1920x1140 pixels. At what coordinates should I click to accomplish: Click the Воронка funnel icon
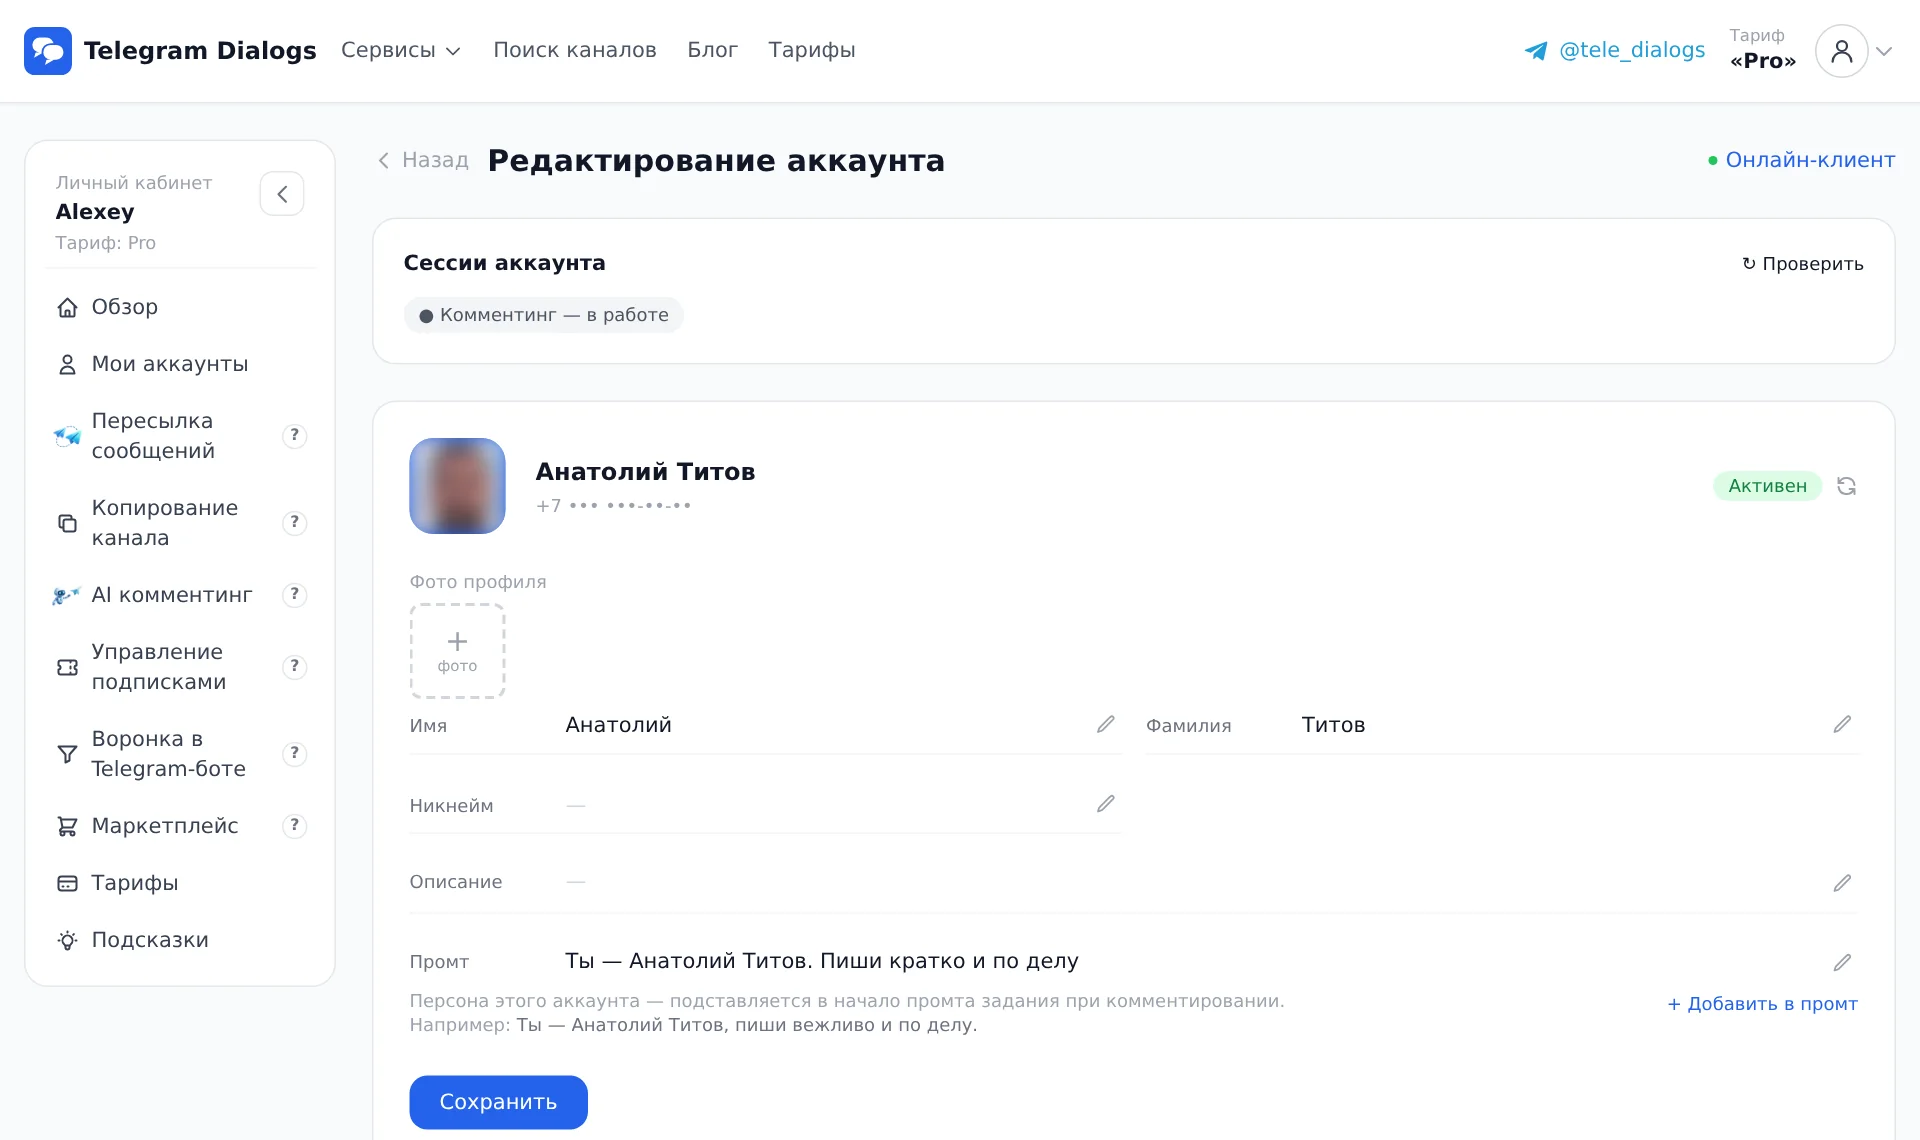click(x=67, y=754)
